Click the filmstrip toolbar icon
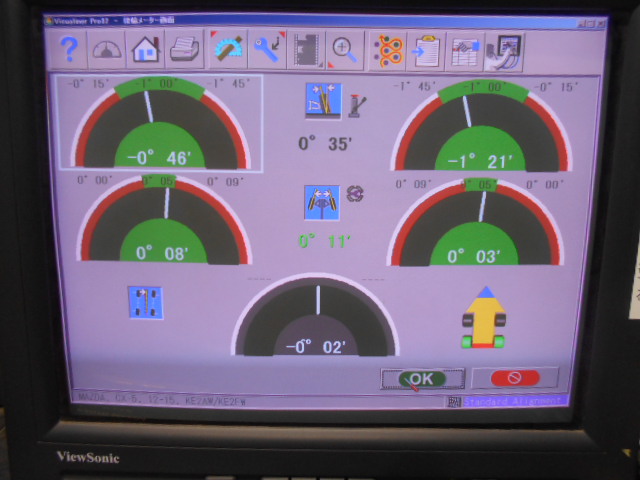This screenshot has width=640, height=480. tap(306, 51)
